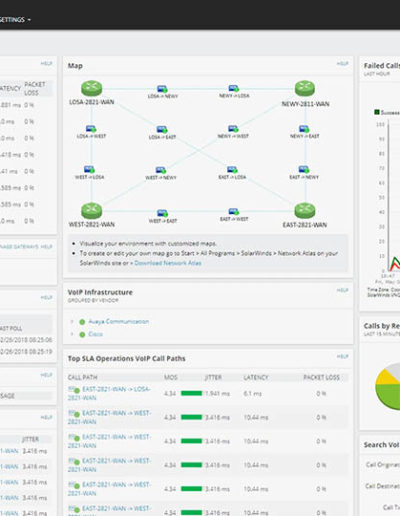Sort by the MOS column header
The height and width of the screenshot is (516, 400).
(x=171, y=377)
